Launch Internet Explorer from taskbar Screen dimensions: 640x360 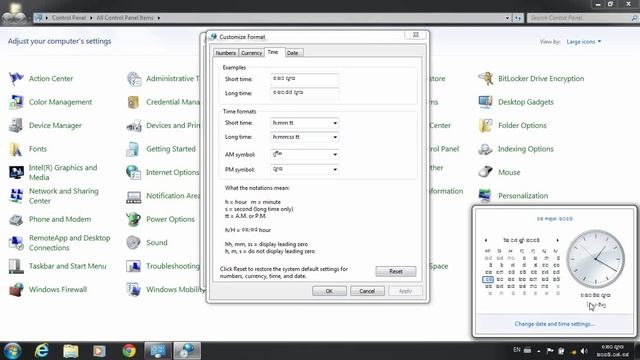pyautogui.click(x=41, y=351)
